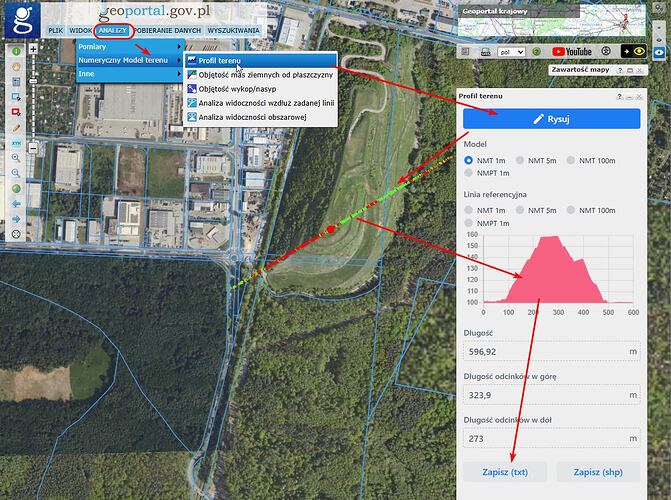Click the lower magnifier zoom tool
Viewport: 671px width, 500px height.
[x=16, y=173]
